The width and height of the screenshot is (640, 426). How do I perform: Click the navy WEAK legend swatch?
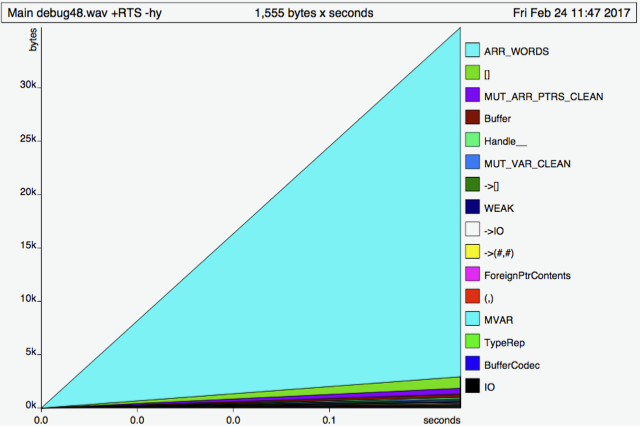pyautogui.click(x=472, y=207)
